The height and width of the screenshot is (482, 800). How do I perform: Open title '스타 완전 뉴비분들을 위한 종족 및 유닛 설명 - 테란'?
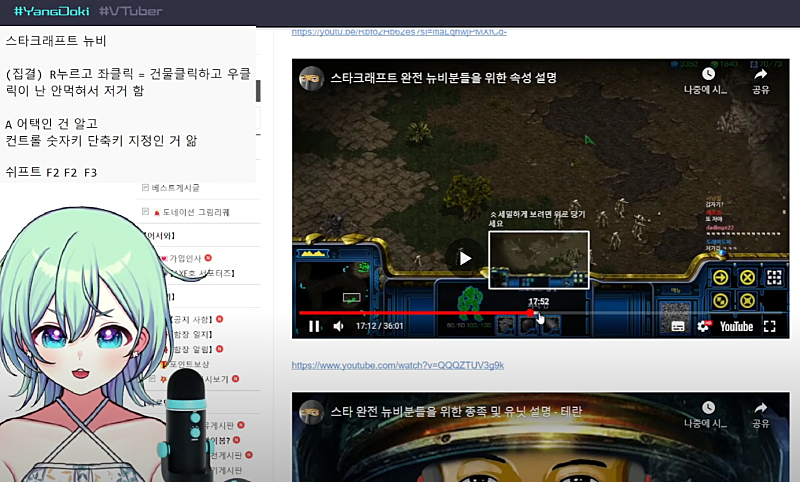pos(456,412)
